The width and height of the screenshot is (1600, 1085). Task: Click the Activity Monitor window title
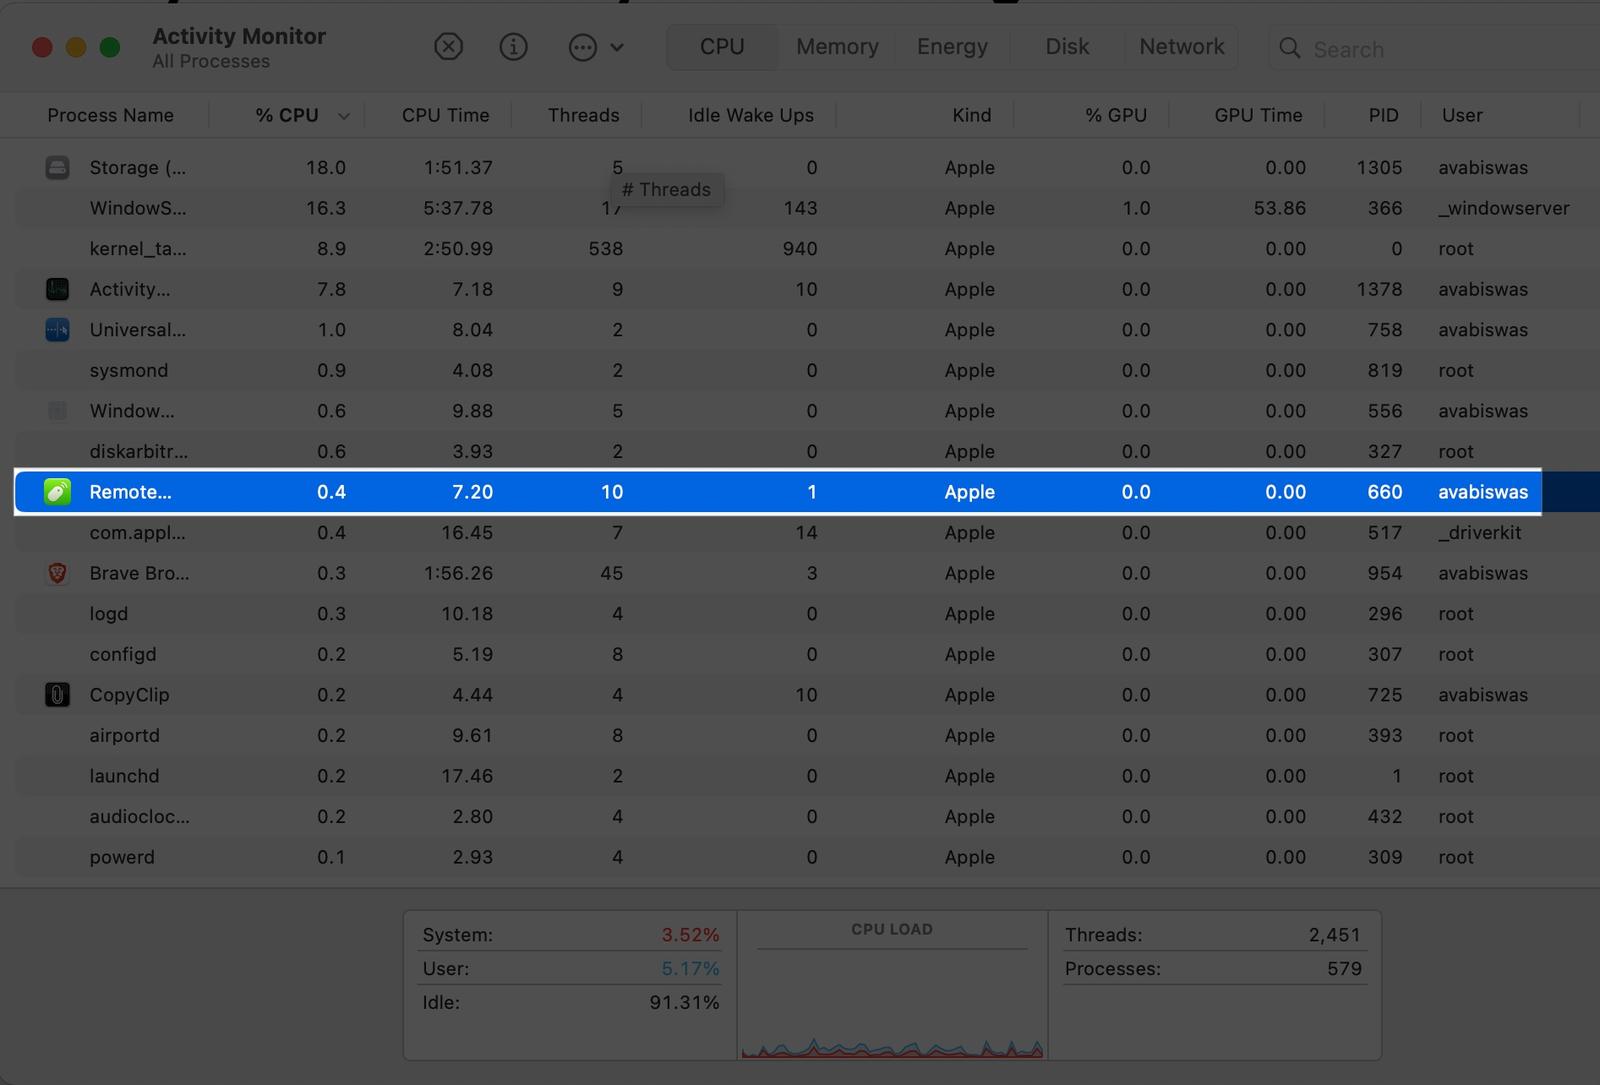click(x=239, y=35)
